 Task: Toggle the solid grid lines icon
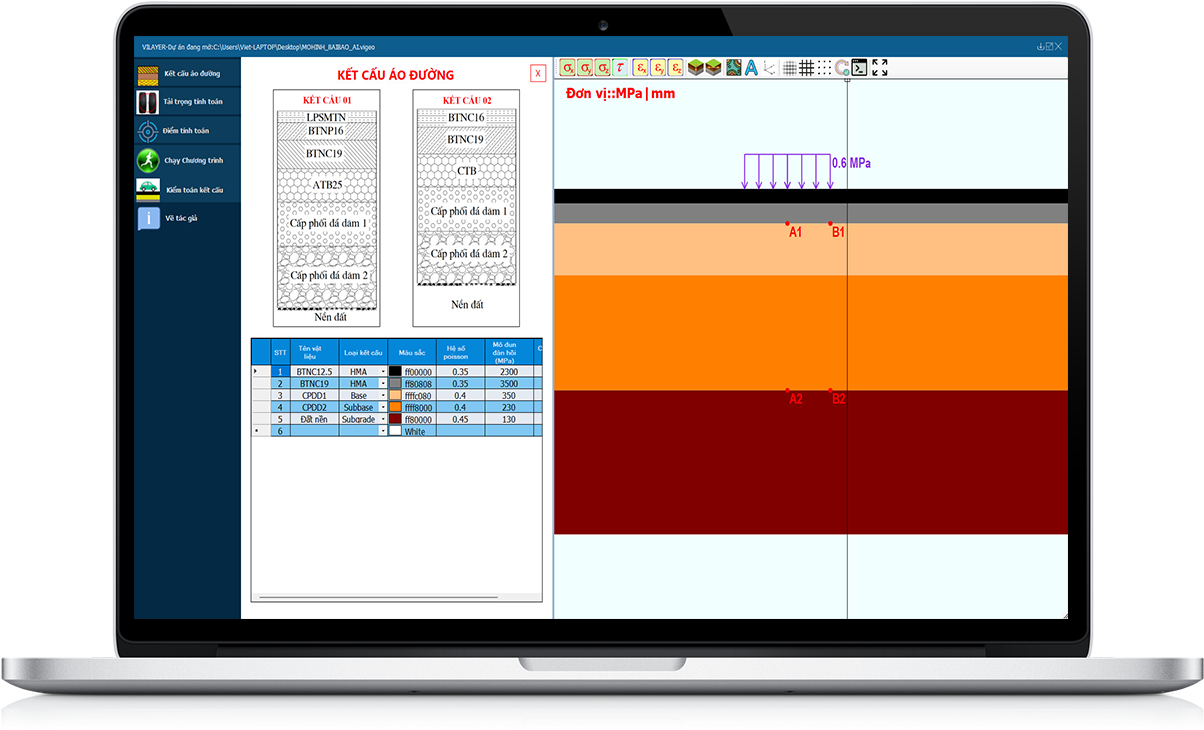pyautogui.click(x=806, y=68)
